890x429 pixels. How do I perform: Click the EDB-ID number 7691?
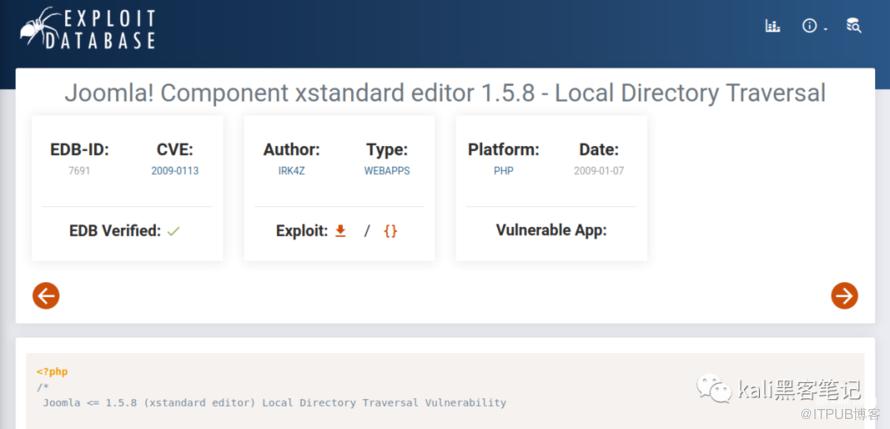click(79, 171)
